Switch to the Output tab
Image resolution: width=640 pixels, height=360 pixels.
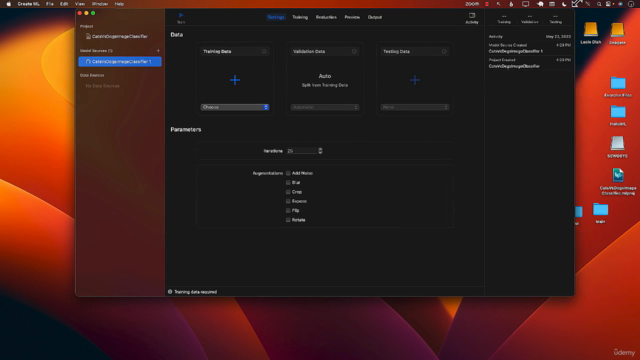[375, 17]
